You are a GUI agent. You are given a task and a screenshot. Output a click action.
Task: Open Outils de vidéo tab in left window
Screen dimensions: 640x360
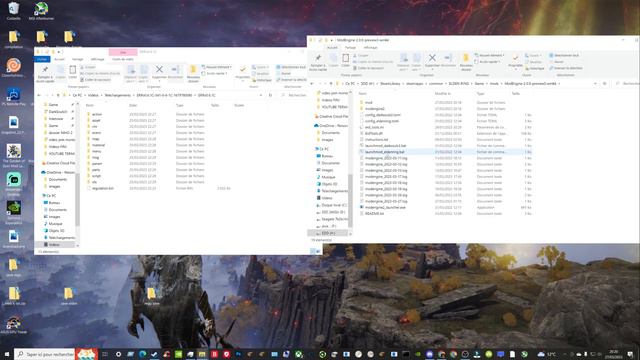point(123,59)
